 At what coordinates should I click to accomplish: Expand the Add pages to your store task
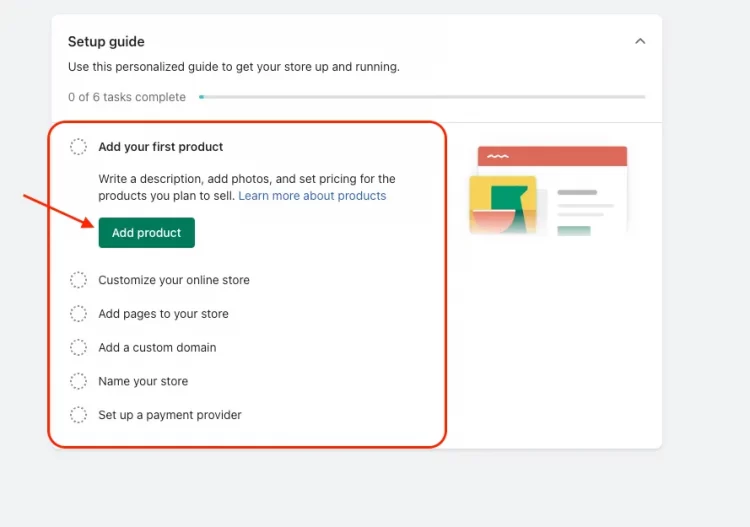coord(163,314)
